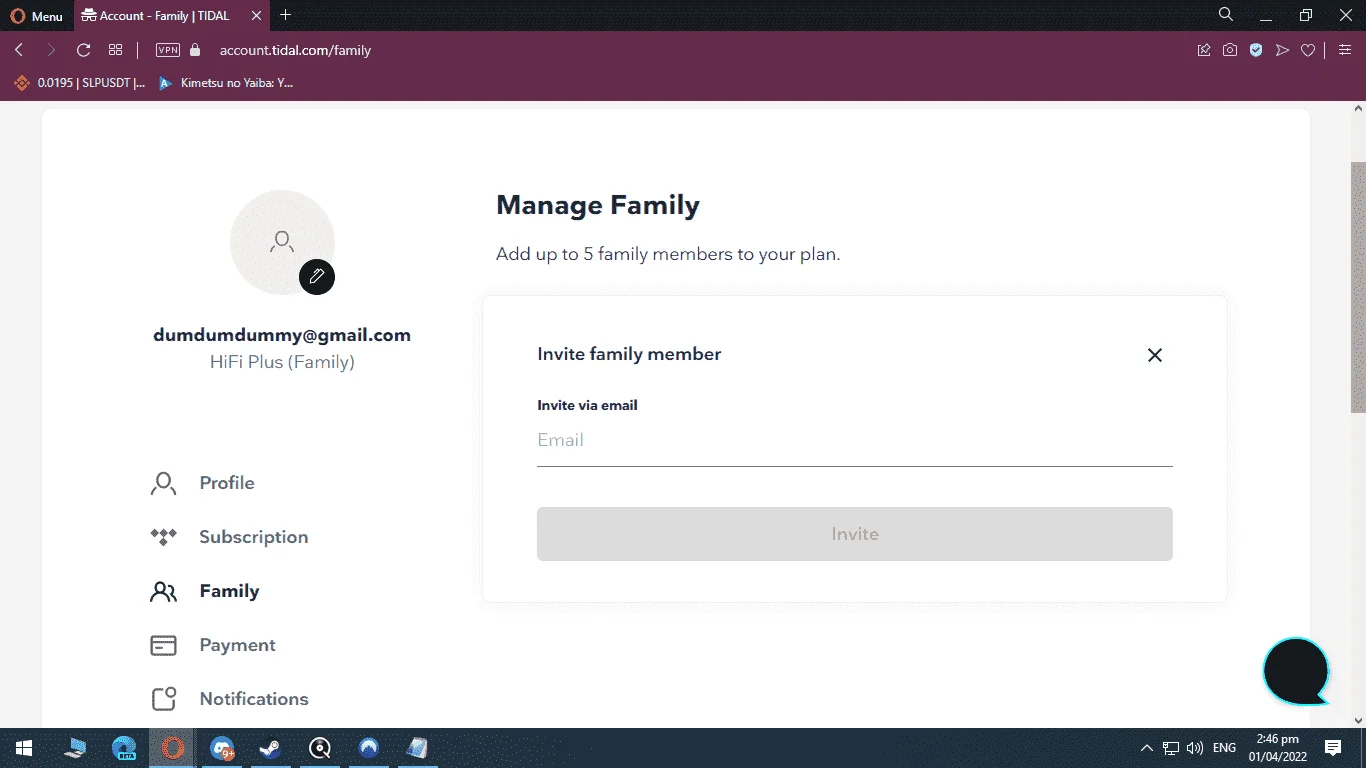Click the ENG language indicator
The width and height of the screenshot is (1366, 768).
[1224, 748]
